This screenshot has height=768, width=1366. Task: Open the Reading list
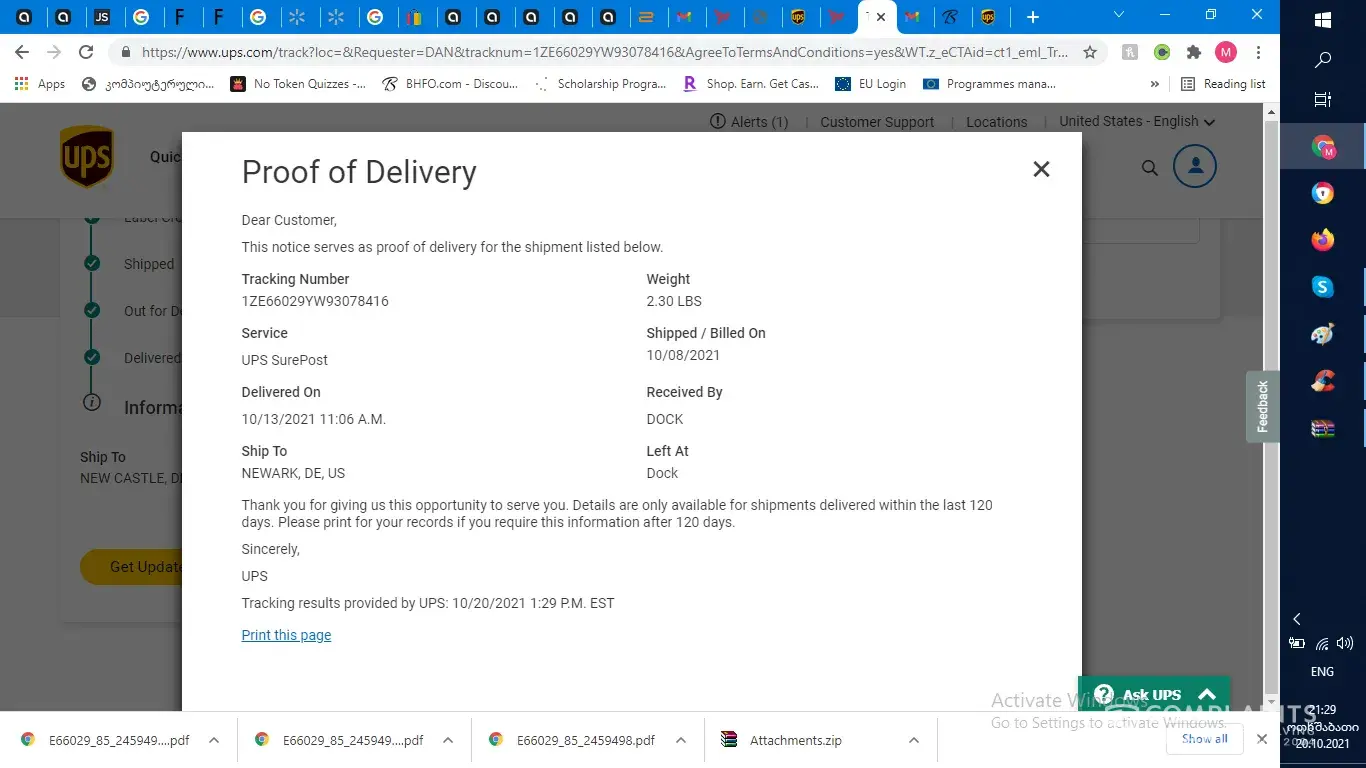click(1223, 84)
